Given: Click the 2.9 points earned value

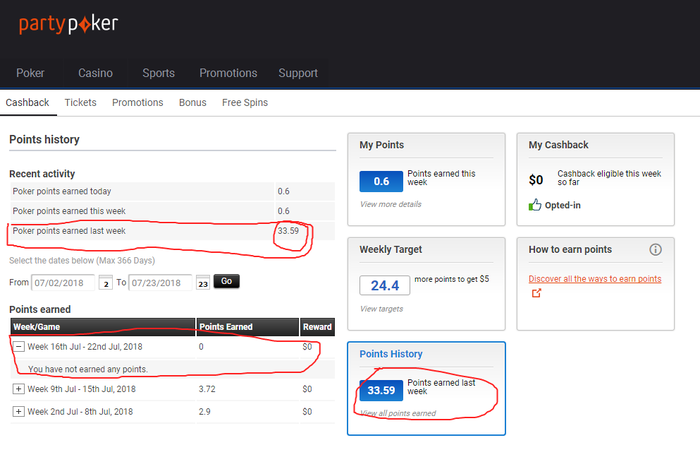Looking at the screenshot, I should (x=204, y=412).
